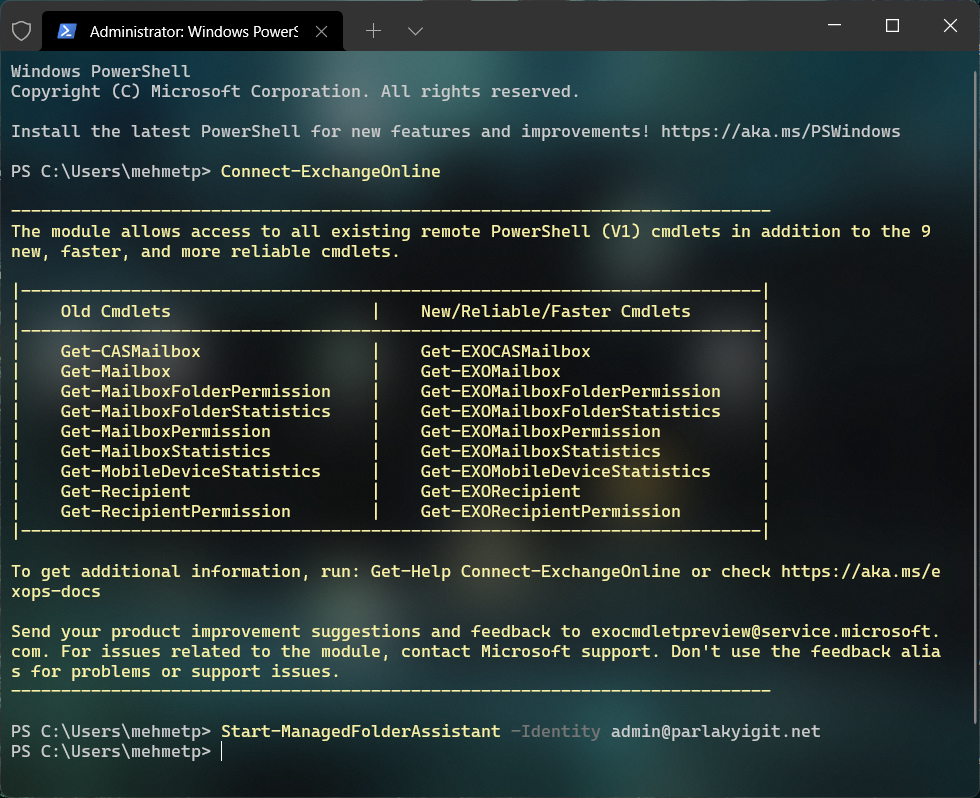Open a new tab with the plus button
980x798 pixels.
[373, 31]
